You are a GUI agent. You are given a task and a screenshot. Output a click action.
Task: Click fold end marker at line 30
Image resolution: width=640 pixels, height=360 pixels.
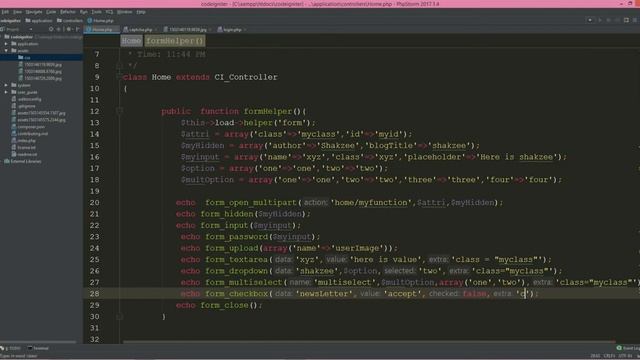(x=119, y=316)
